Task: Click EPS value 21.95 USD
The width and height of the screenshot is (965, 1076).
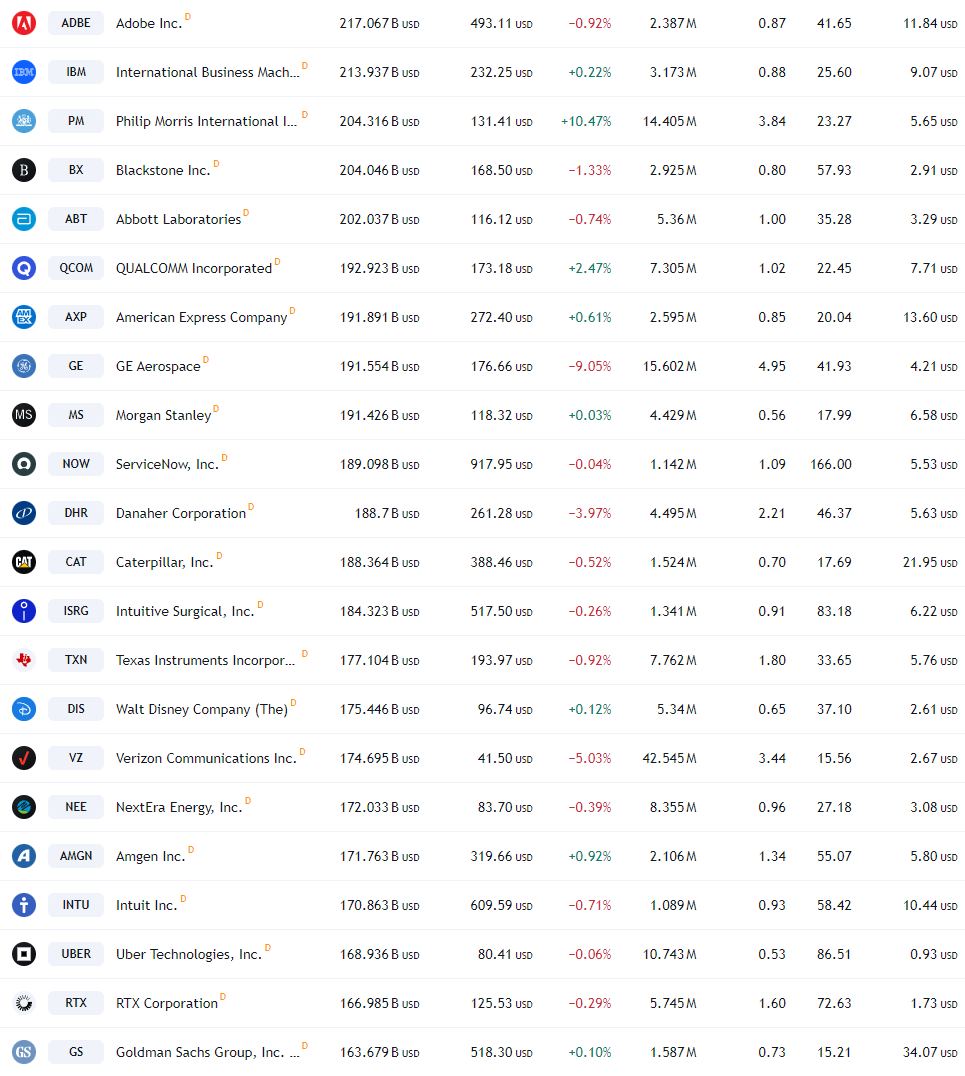Action: pyautogui.click(x=931, y=562)
